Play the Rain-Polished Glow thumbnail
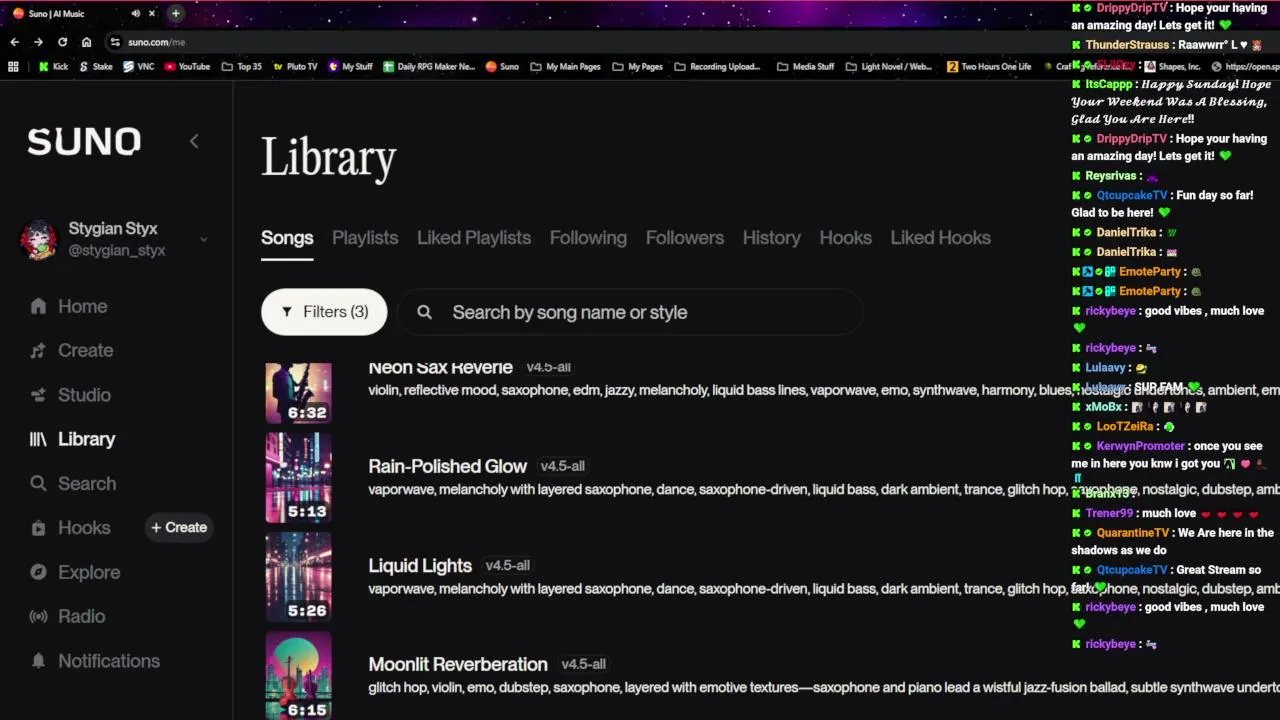Screen dimensions: 1280x720 point(298,477)
